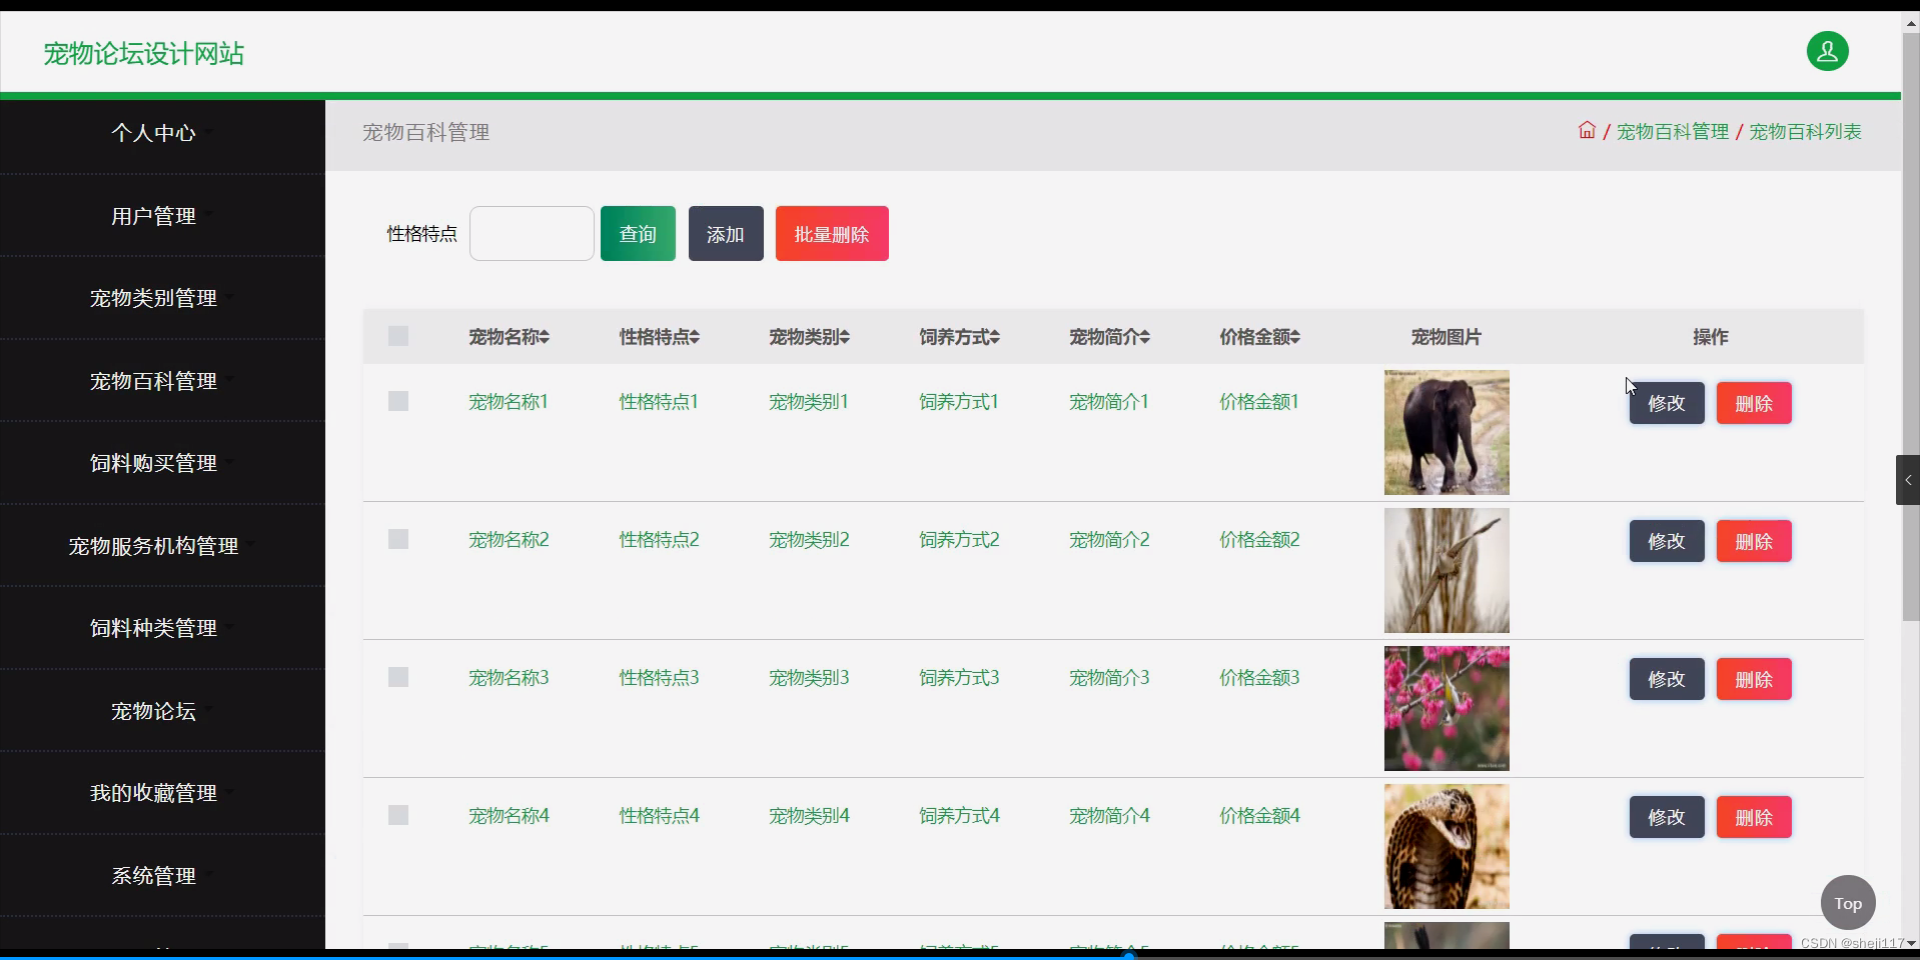Select the 饲养方式1 cell text
Viewport: 1920px width, 960px height.
tap(959, 402)
